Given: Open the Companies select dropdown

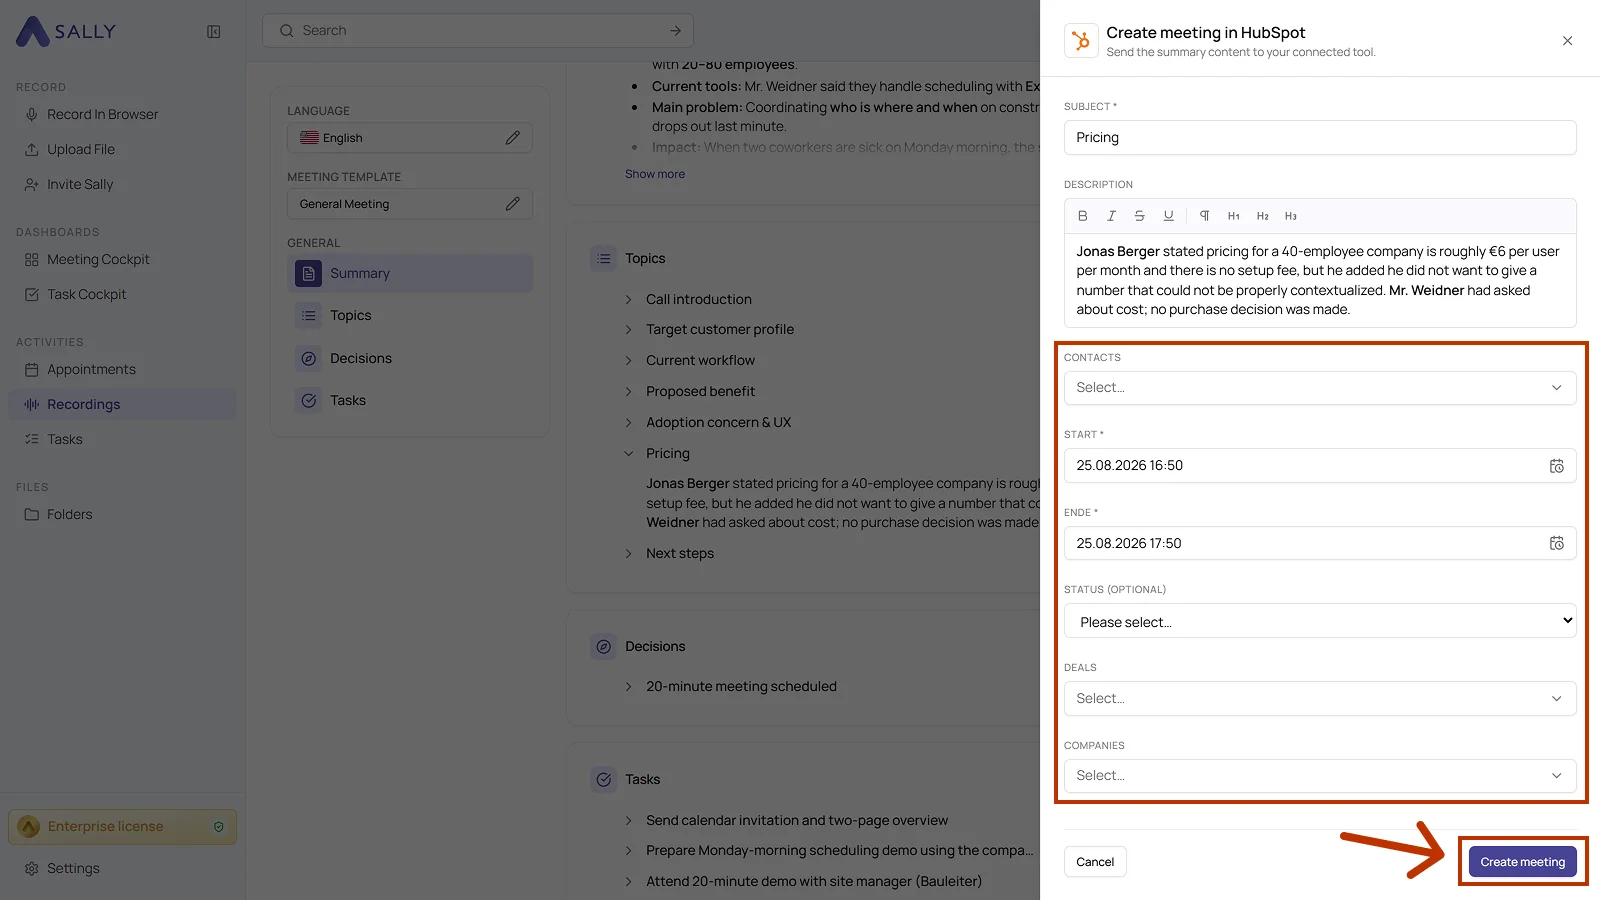Looking at the screenshot, I should 1320,776.
